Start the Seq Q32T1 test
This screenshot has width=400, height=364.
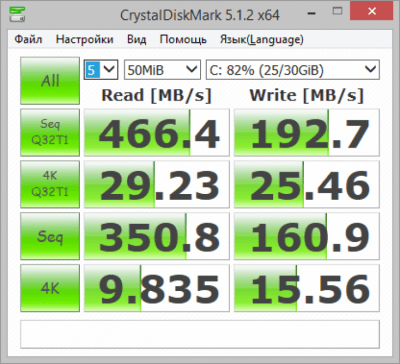point(50,132)
